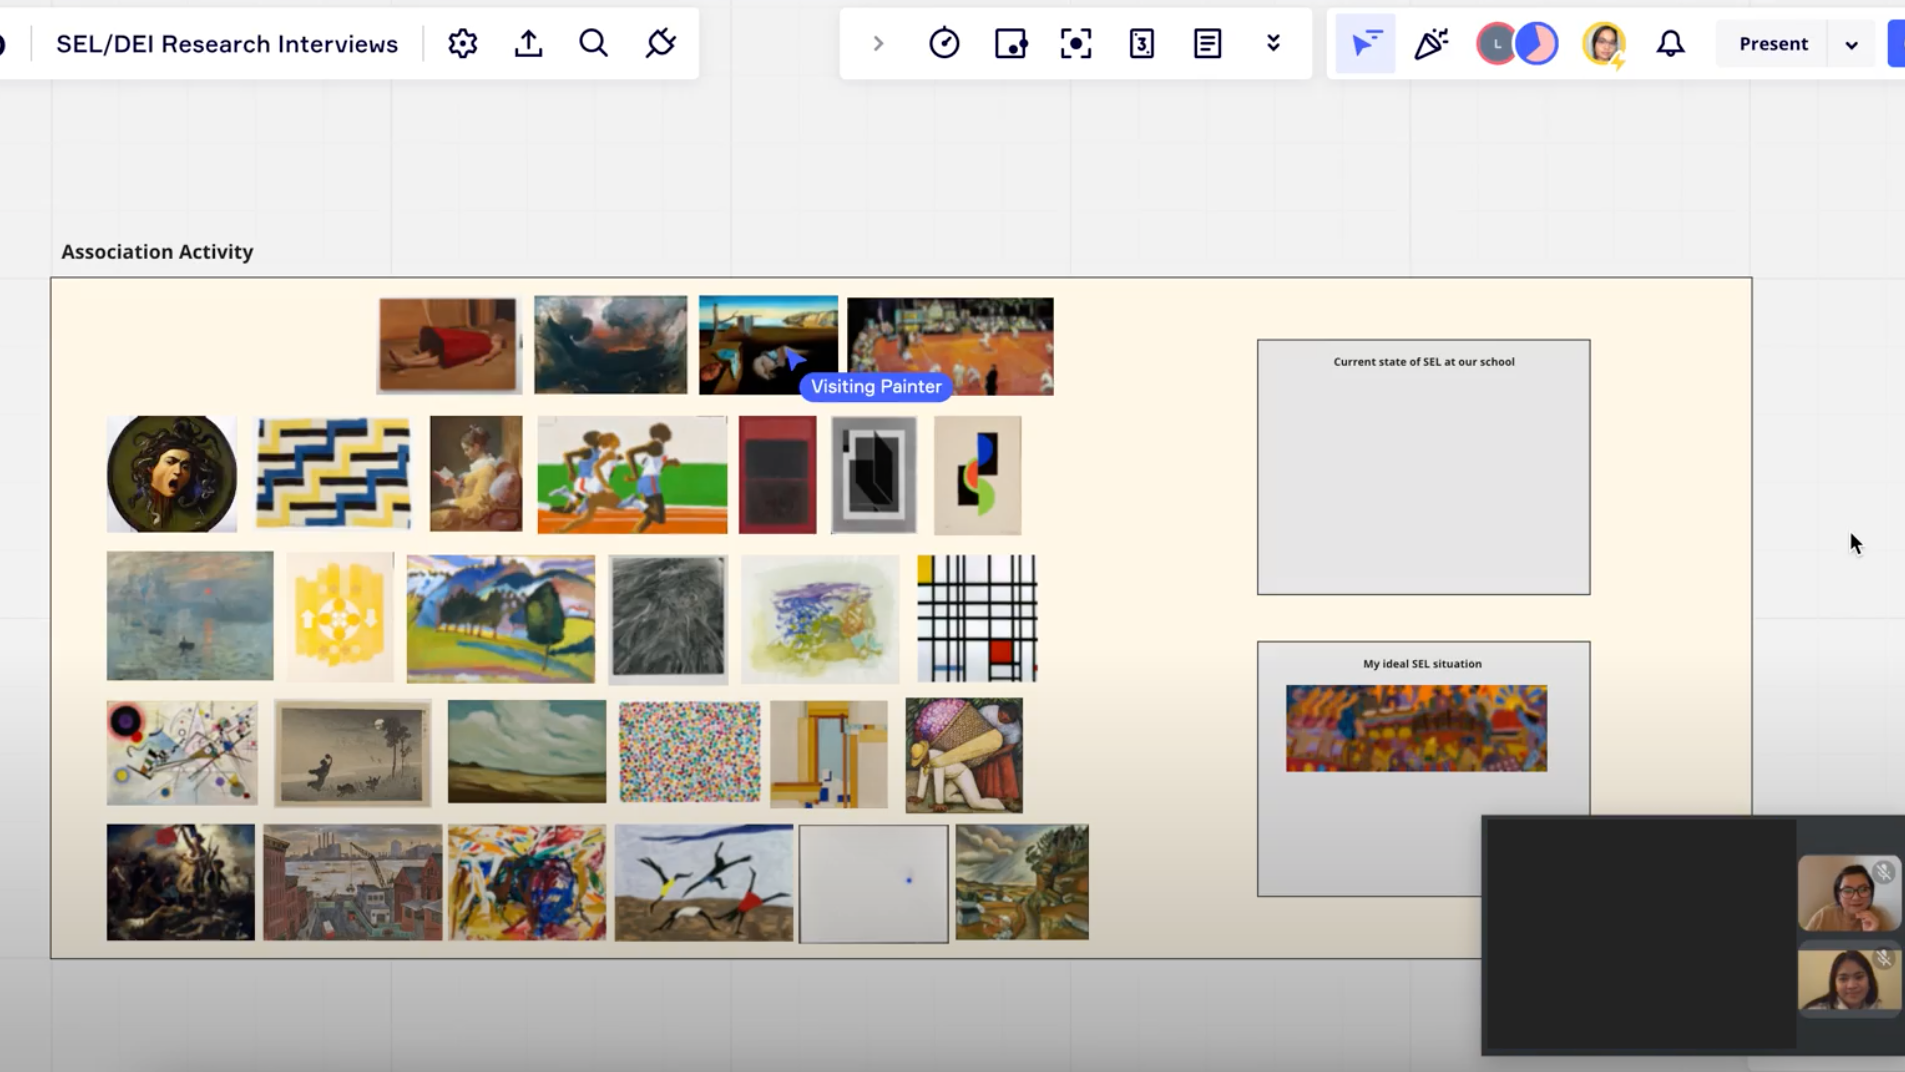Select the Medusa head painting
This screenshot has height=1072, width=1905.
[x=172, y=474]
